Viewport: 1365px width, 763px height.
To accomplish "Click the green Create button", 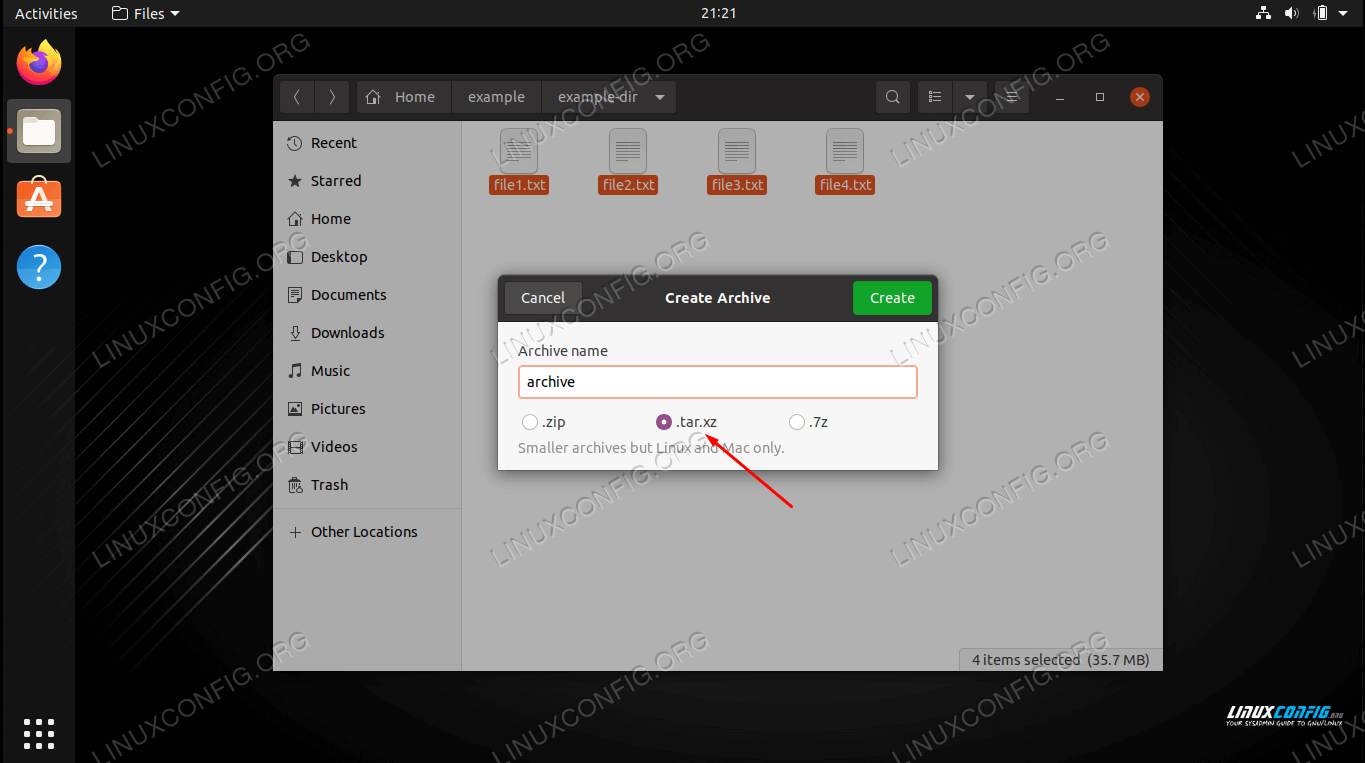I will pos(892,298).
